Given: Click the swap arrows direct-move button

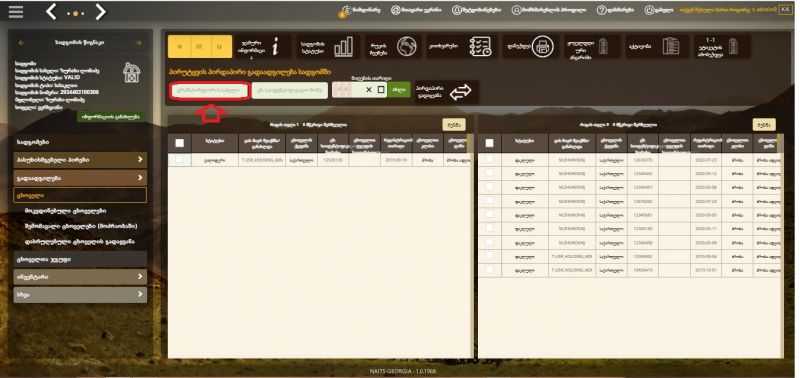Looking at the screenshot, I should tap(461, 92).
